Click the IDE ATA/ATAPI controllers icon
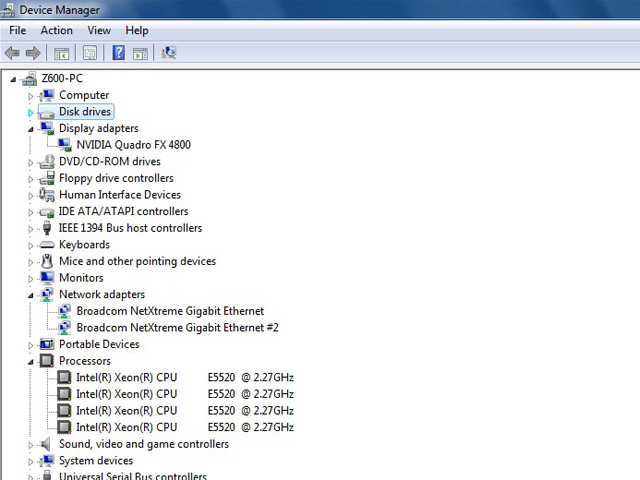Screen dimensions: 640x480 coord(47,212)
